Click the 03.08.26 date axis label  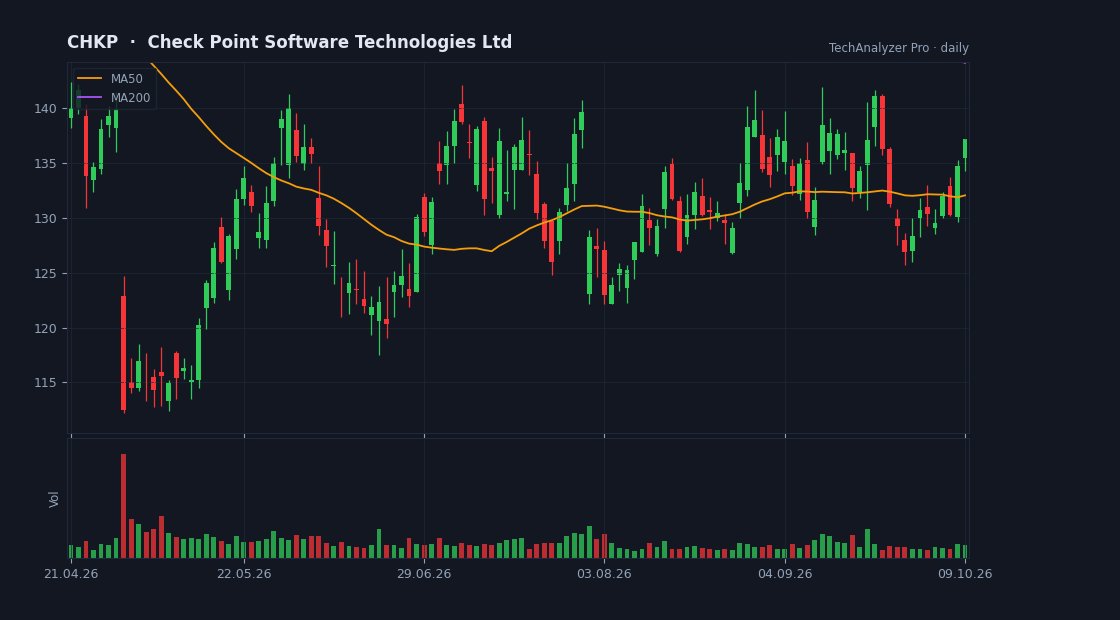click(604, 574)
